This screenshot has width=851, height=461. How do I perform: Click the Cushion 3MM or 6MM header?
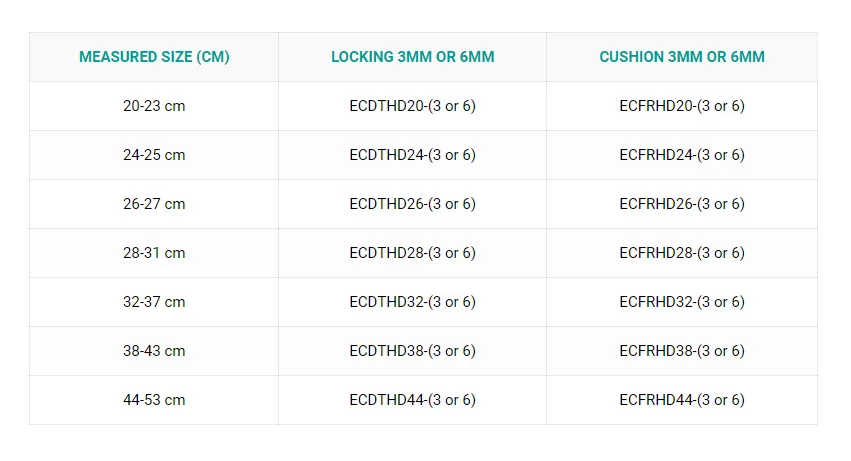[x=682, y=57]
